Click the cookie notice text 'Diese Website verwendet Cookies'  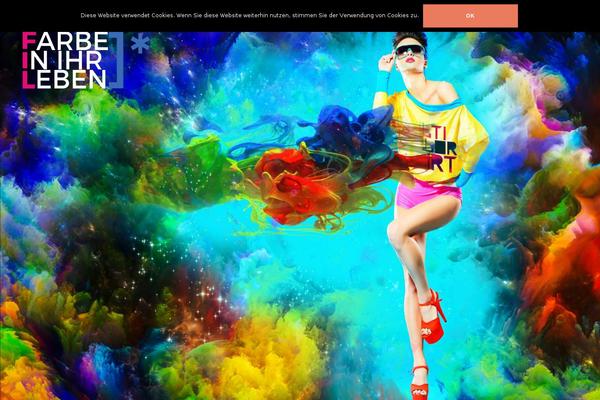[127, 16]
